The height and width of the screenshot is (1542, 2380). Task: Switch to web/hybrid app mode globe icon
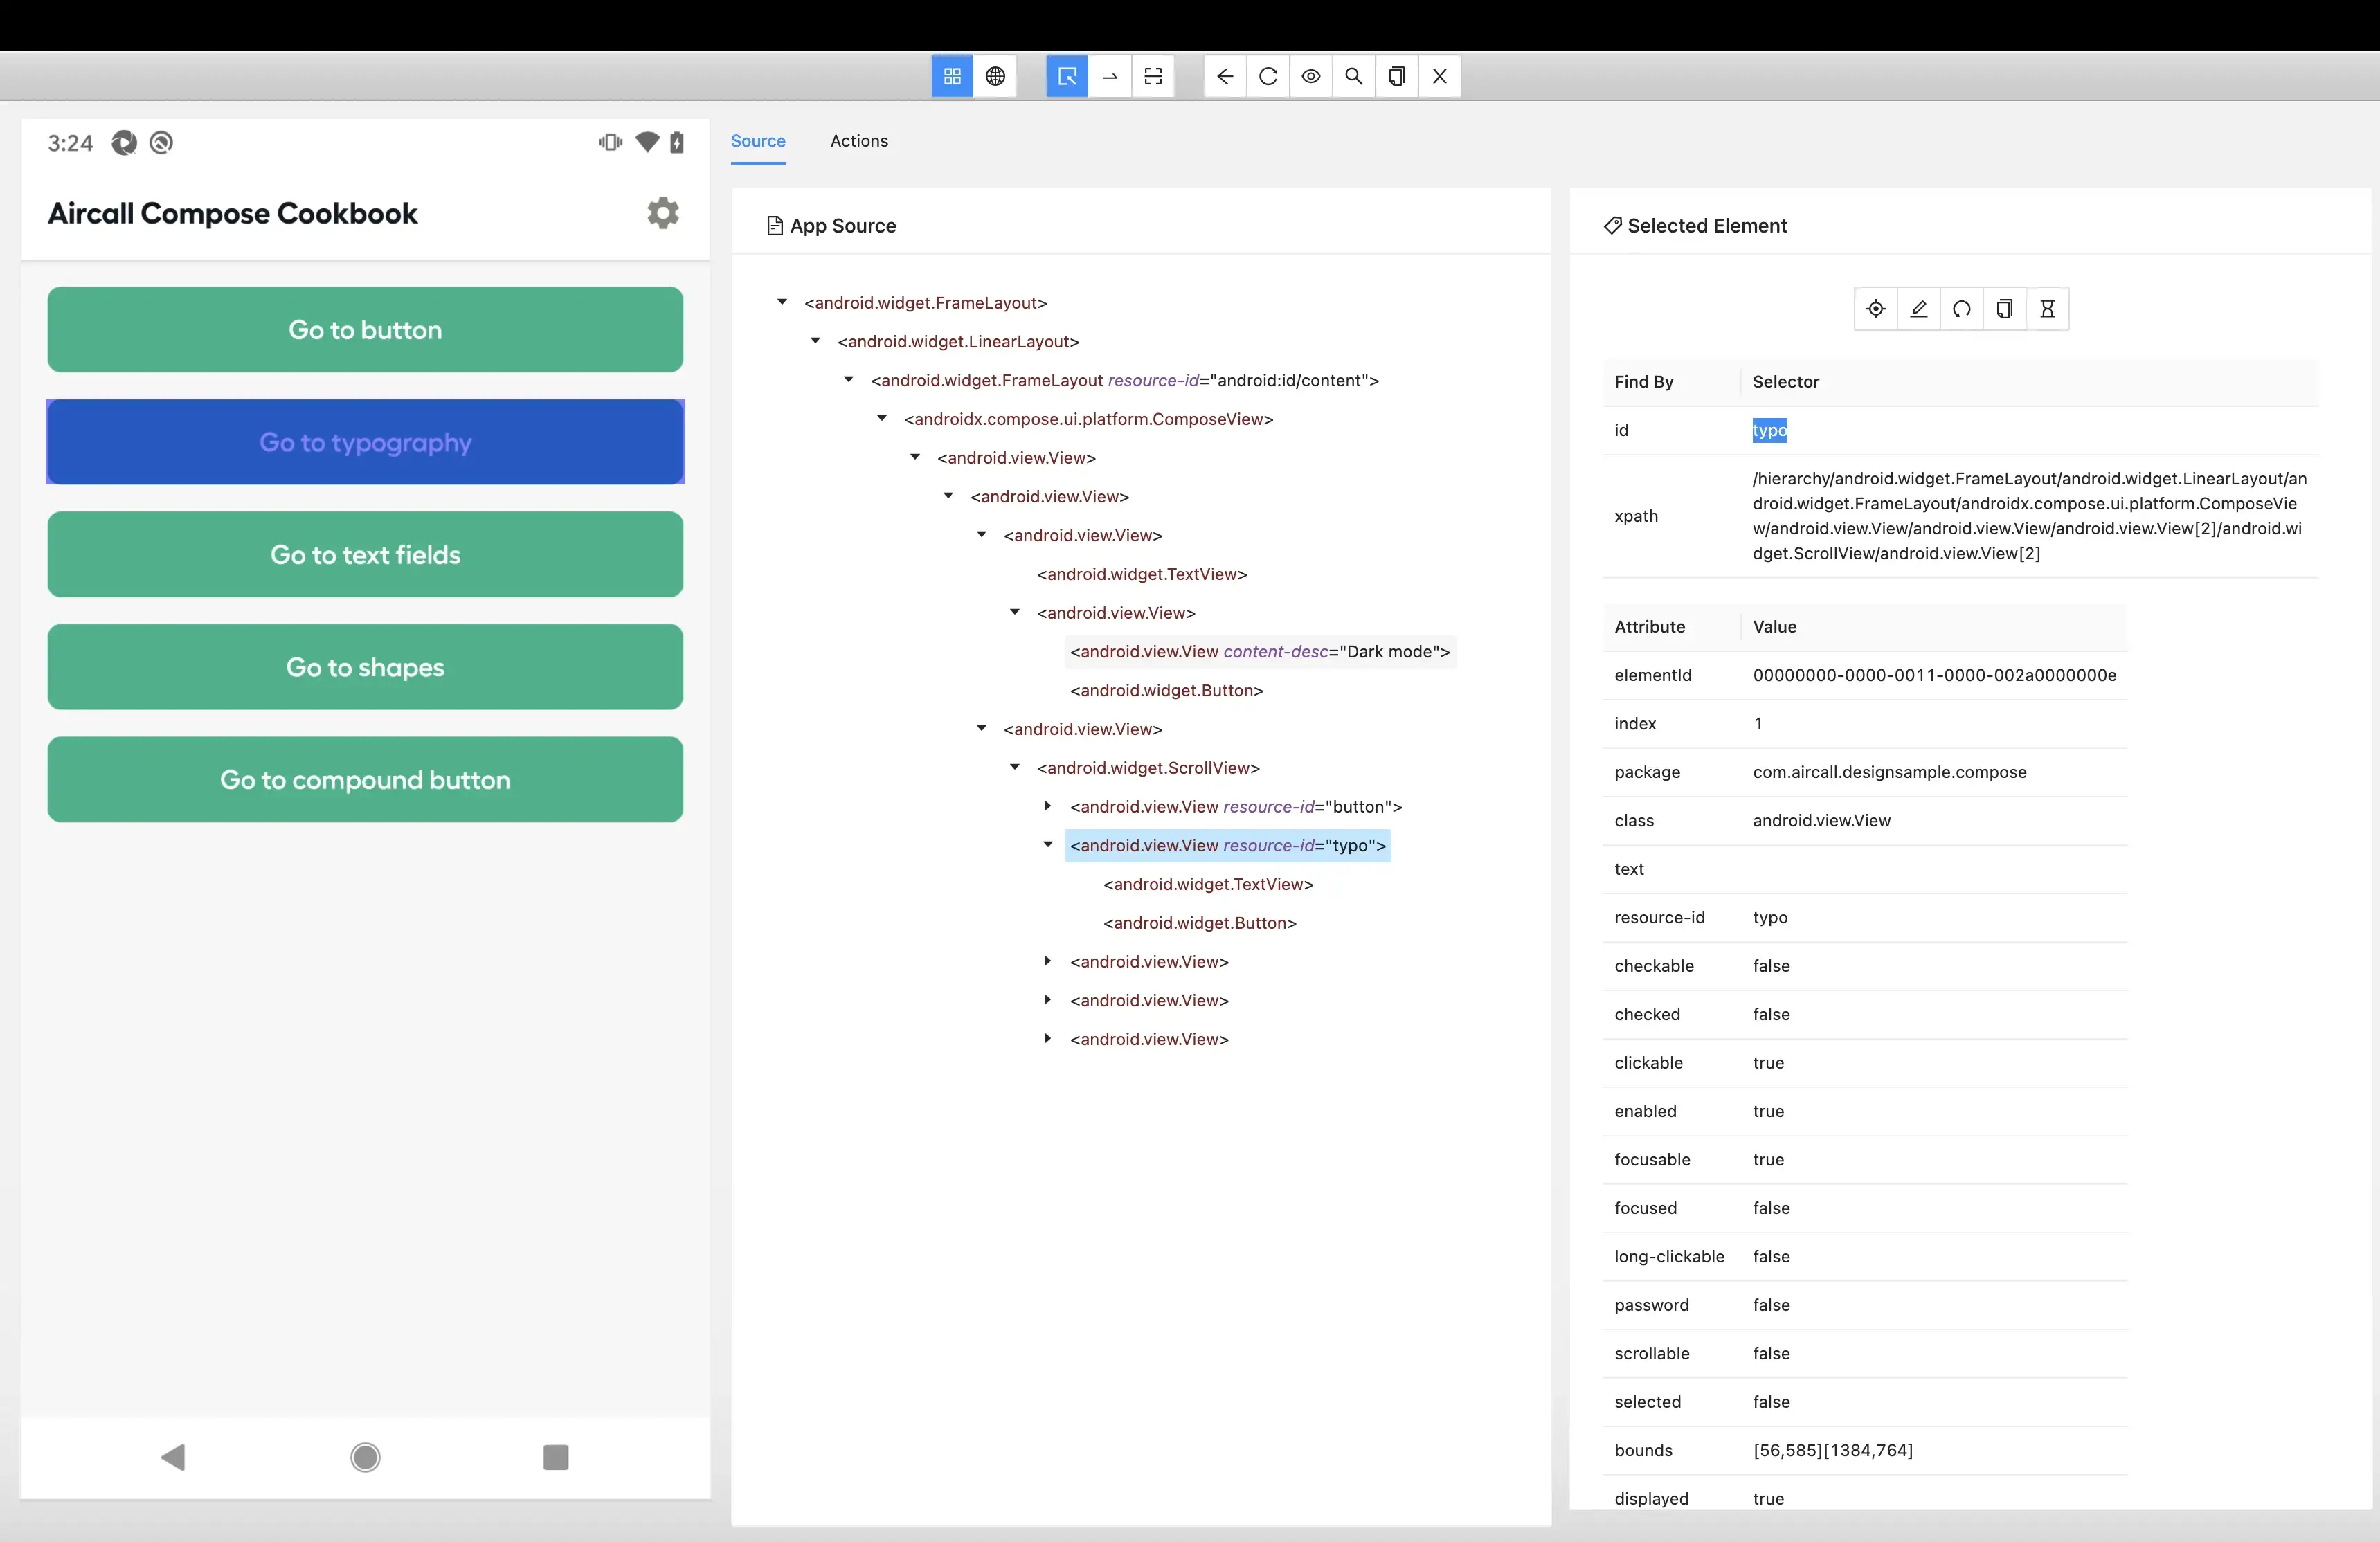coord(995,76)
